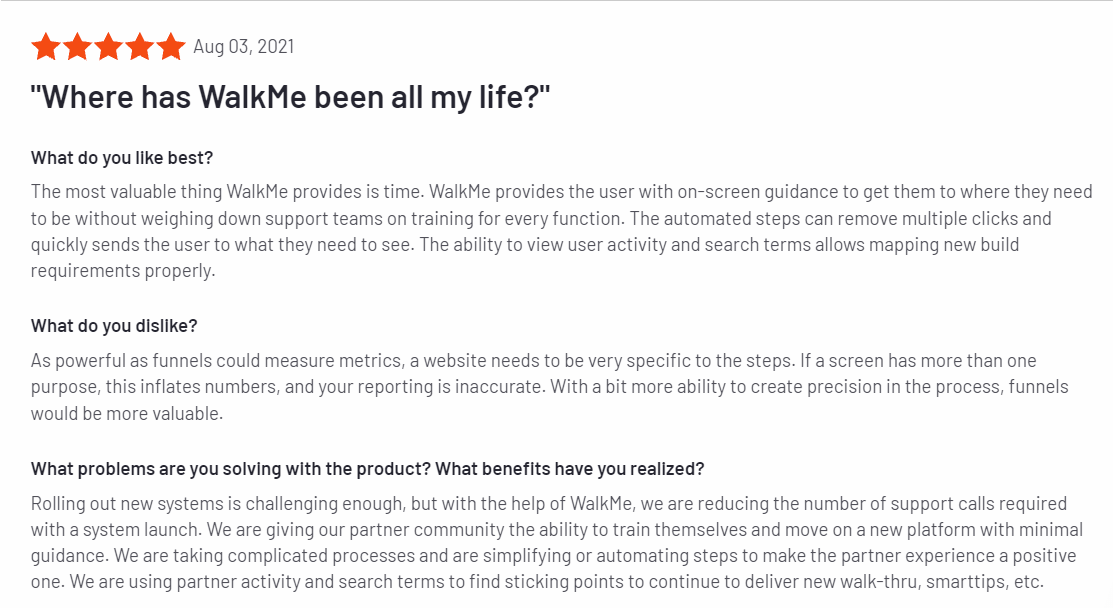Click the text line "would be more valuable."

tap(126, 414)
